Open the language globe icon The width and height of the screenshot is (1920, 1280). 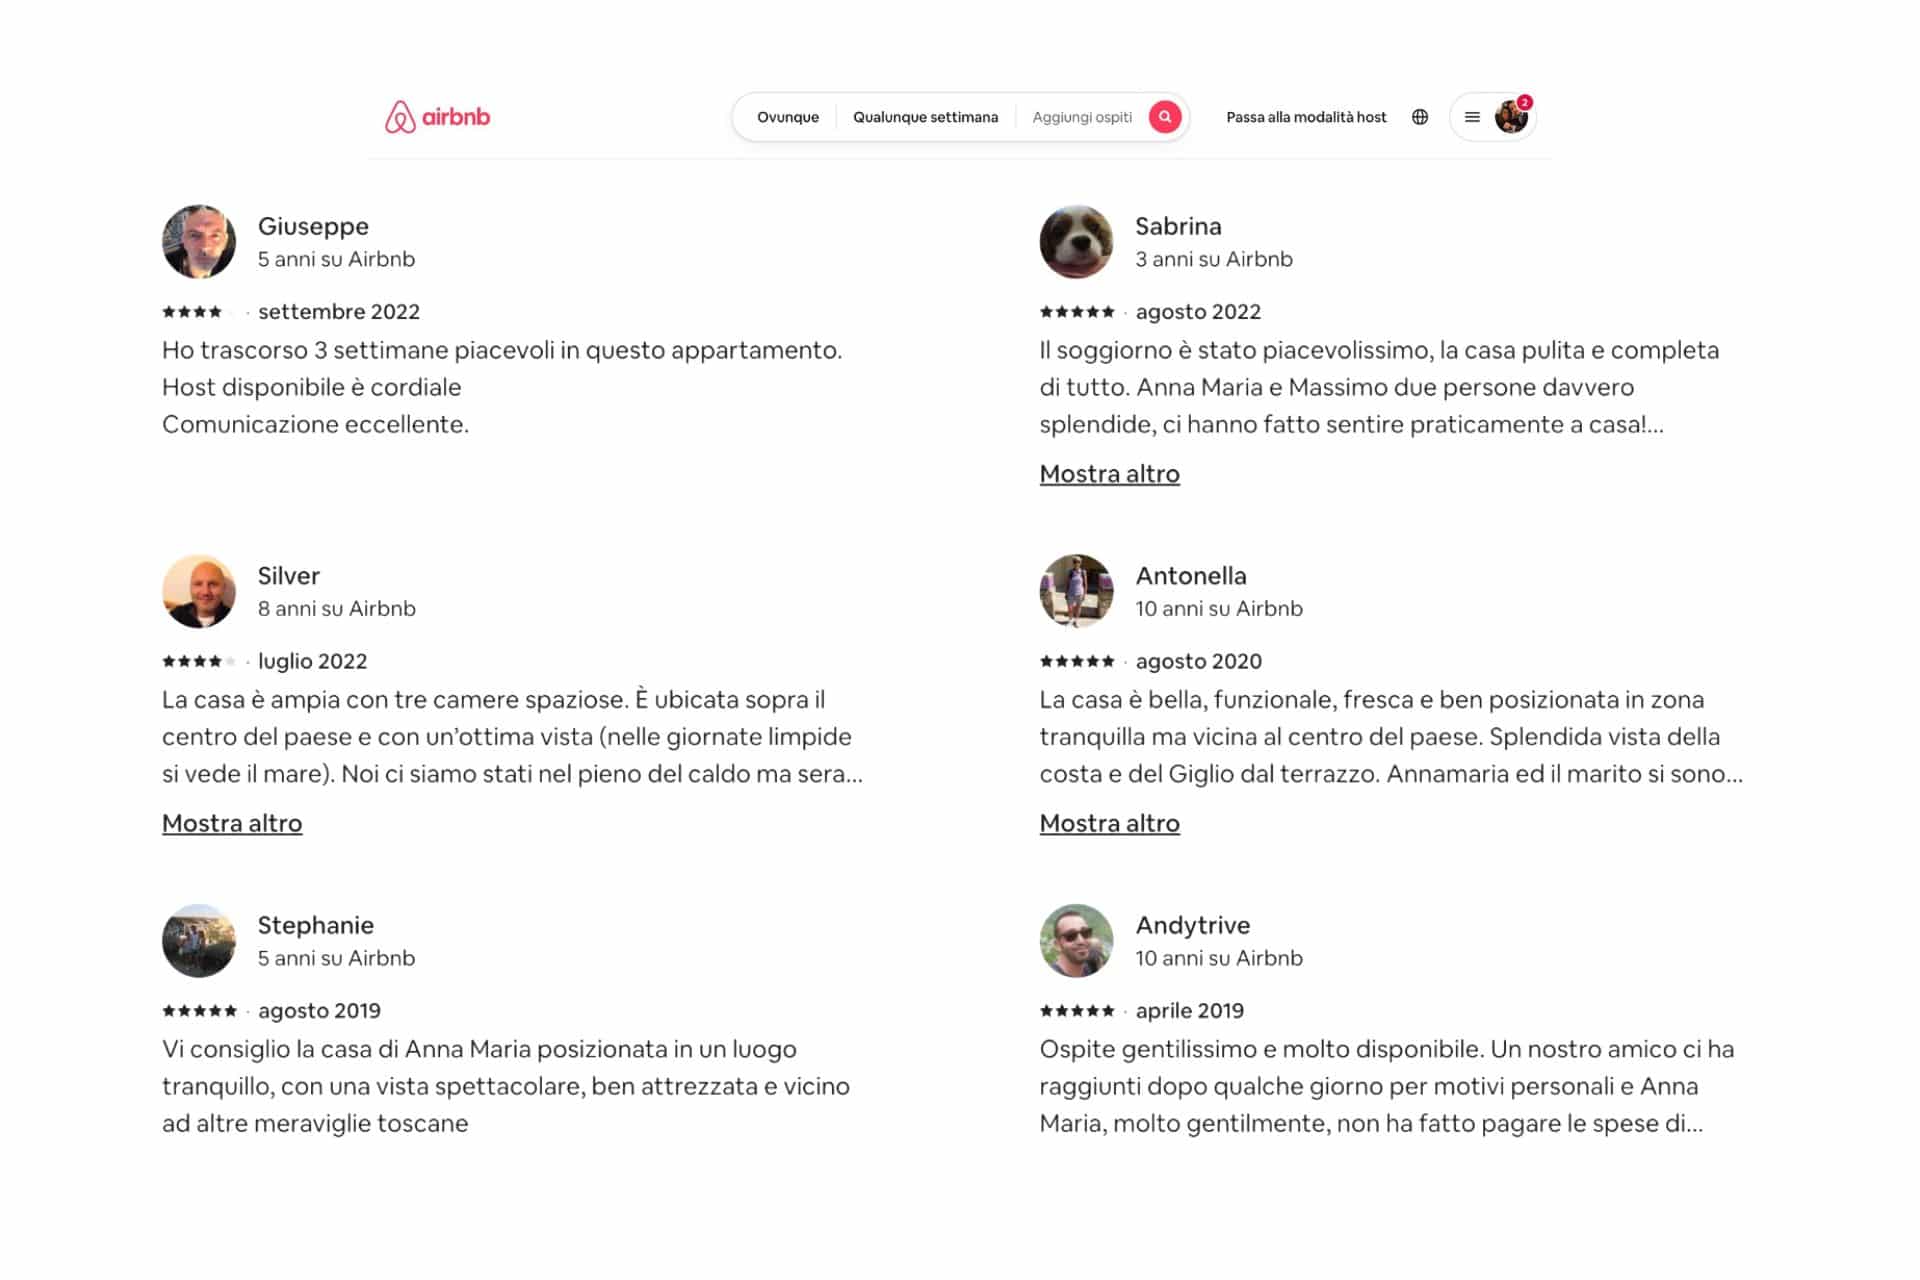click(x=1420, y=117)
